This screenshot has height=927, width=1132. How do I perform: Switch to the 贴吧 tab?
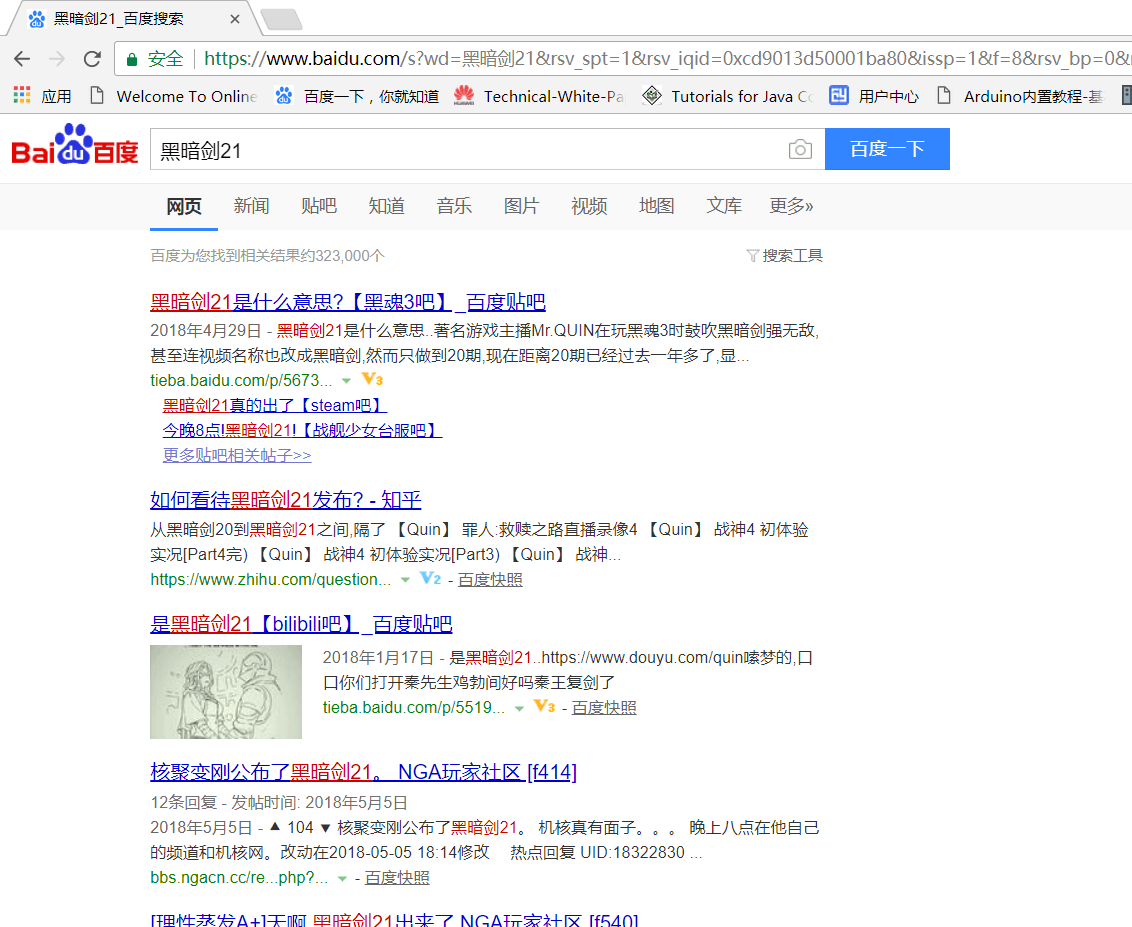[319, 206]
